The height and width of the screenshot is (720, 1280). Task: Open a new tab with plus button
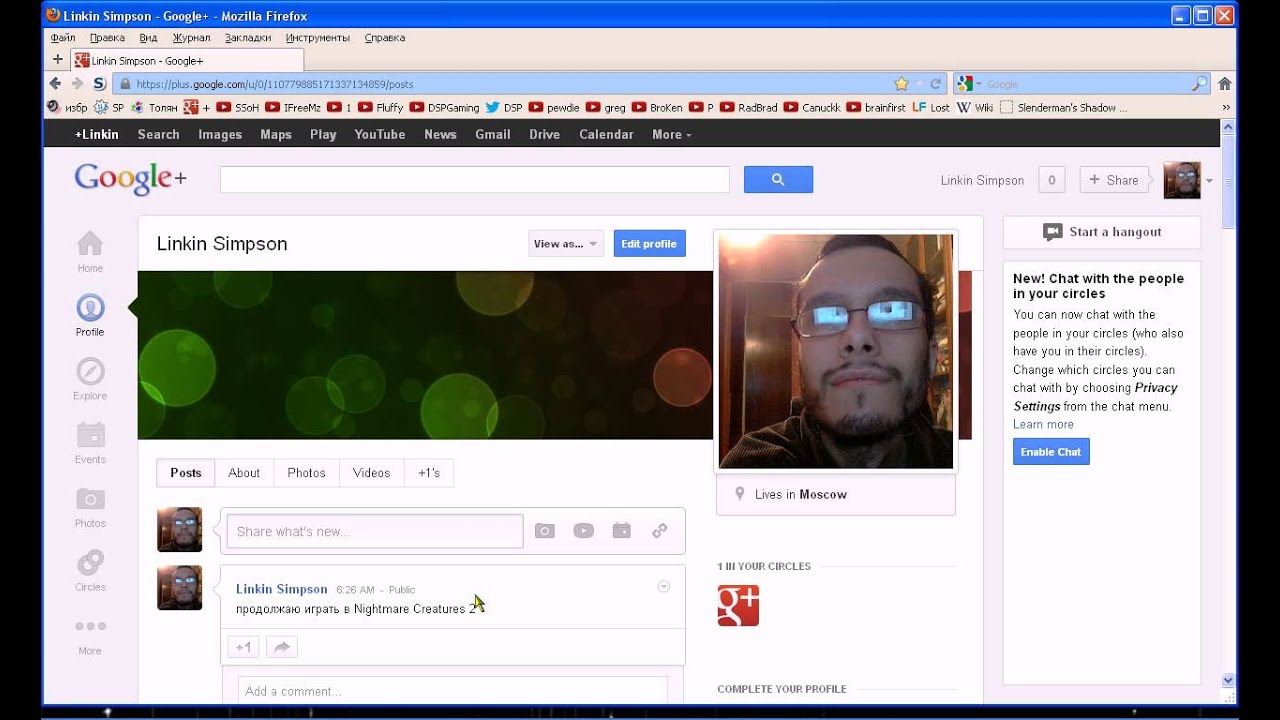click(57, 60)
